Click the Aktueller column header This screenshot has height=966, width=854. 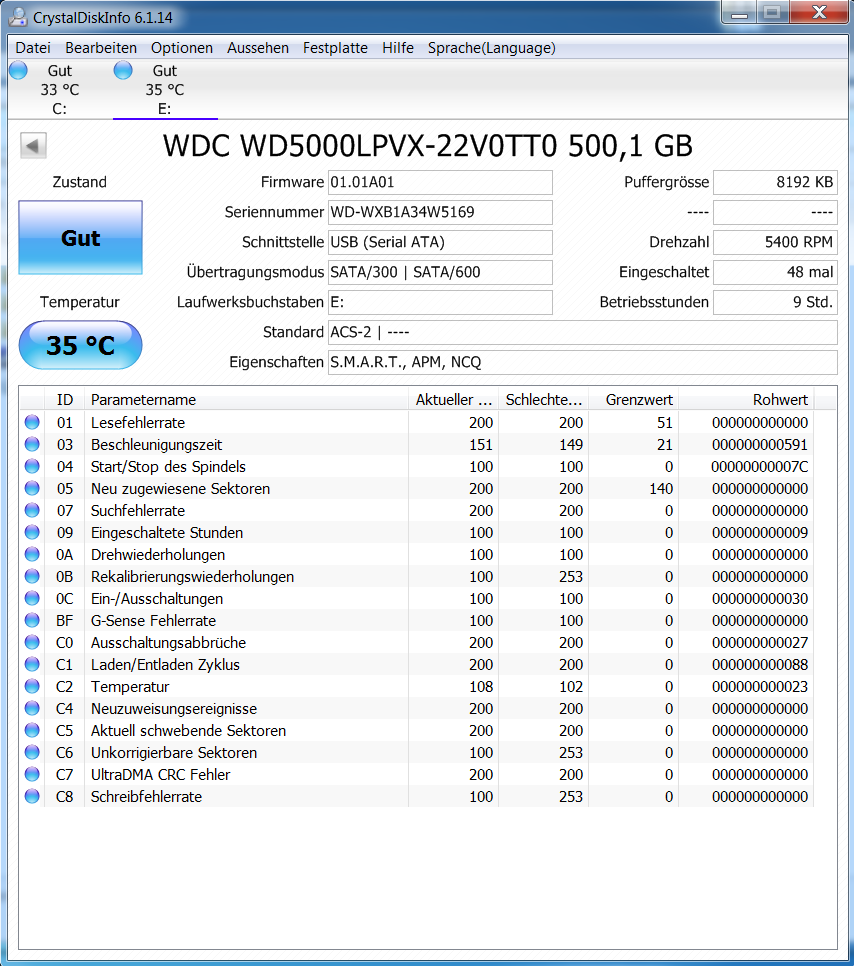[453, 400]
